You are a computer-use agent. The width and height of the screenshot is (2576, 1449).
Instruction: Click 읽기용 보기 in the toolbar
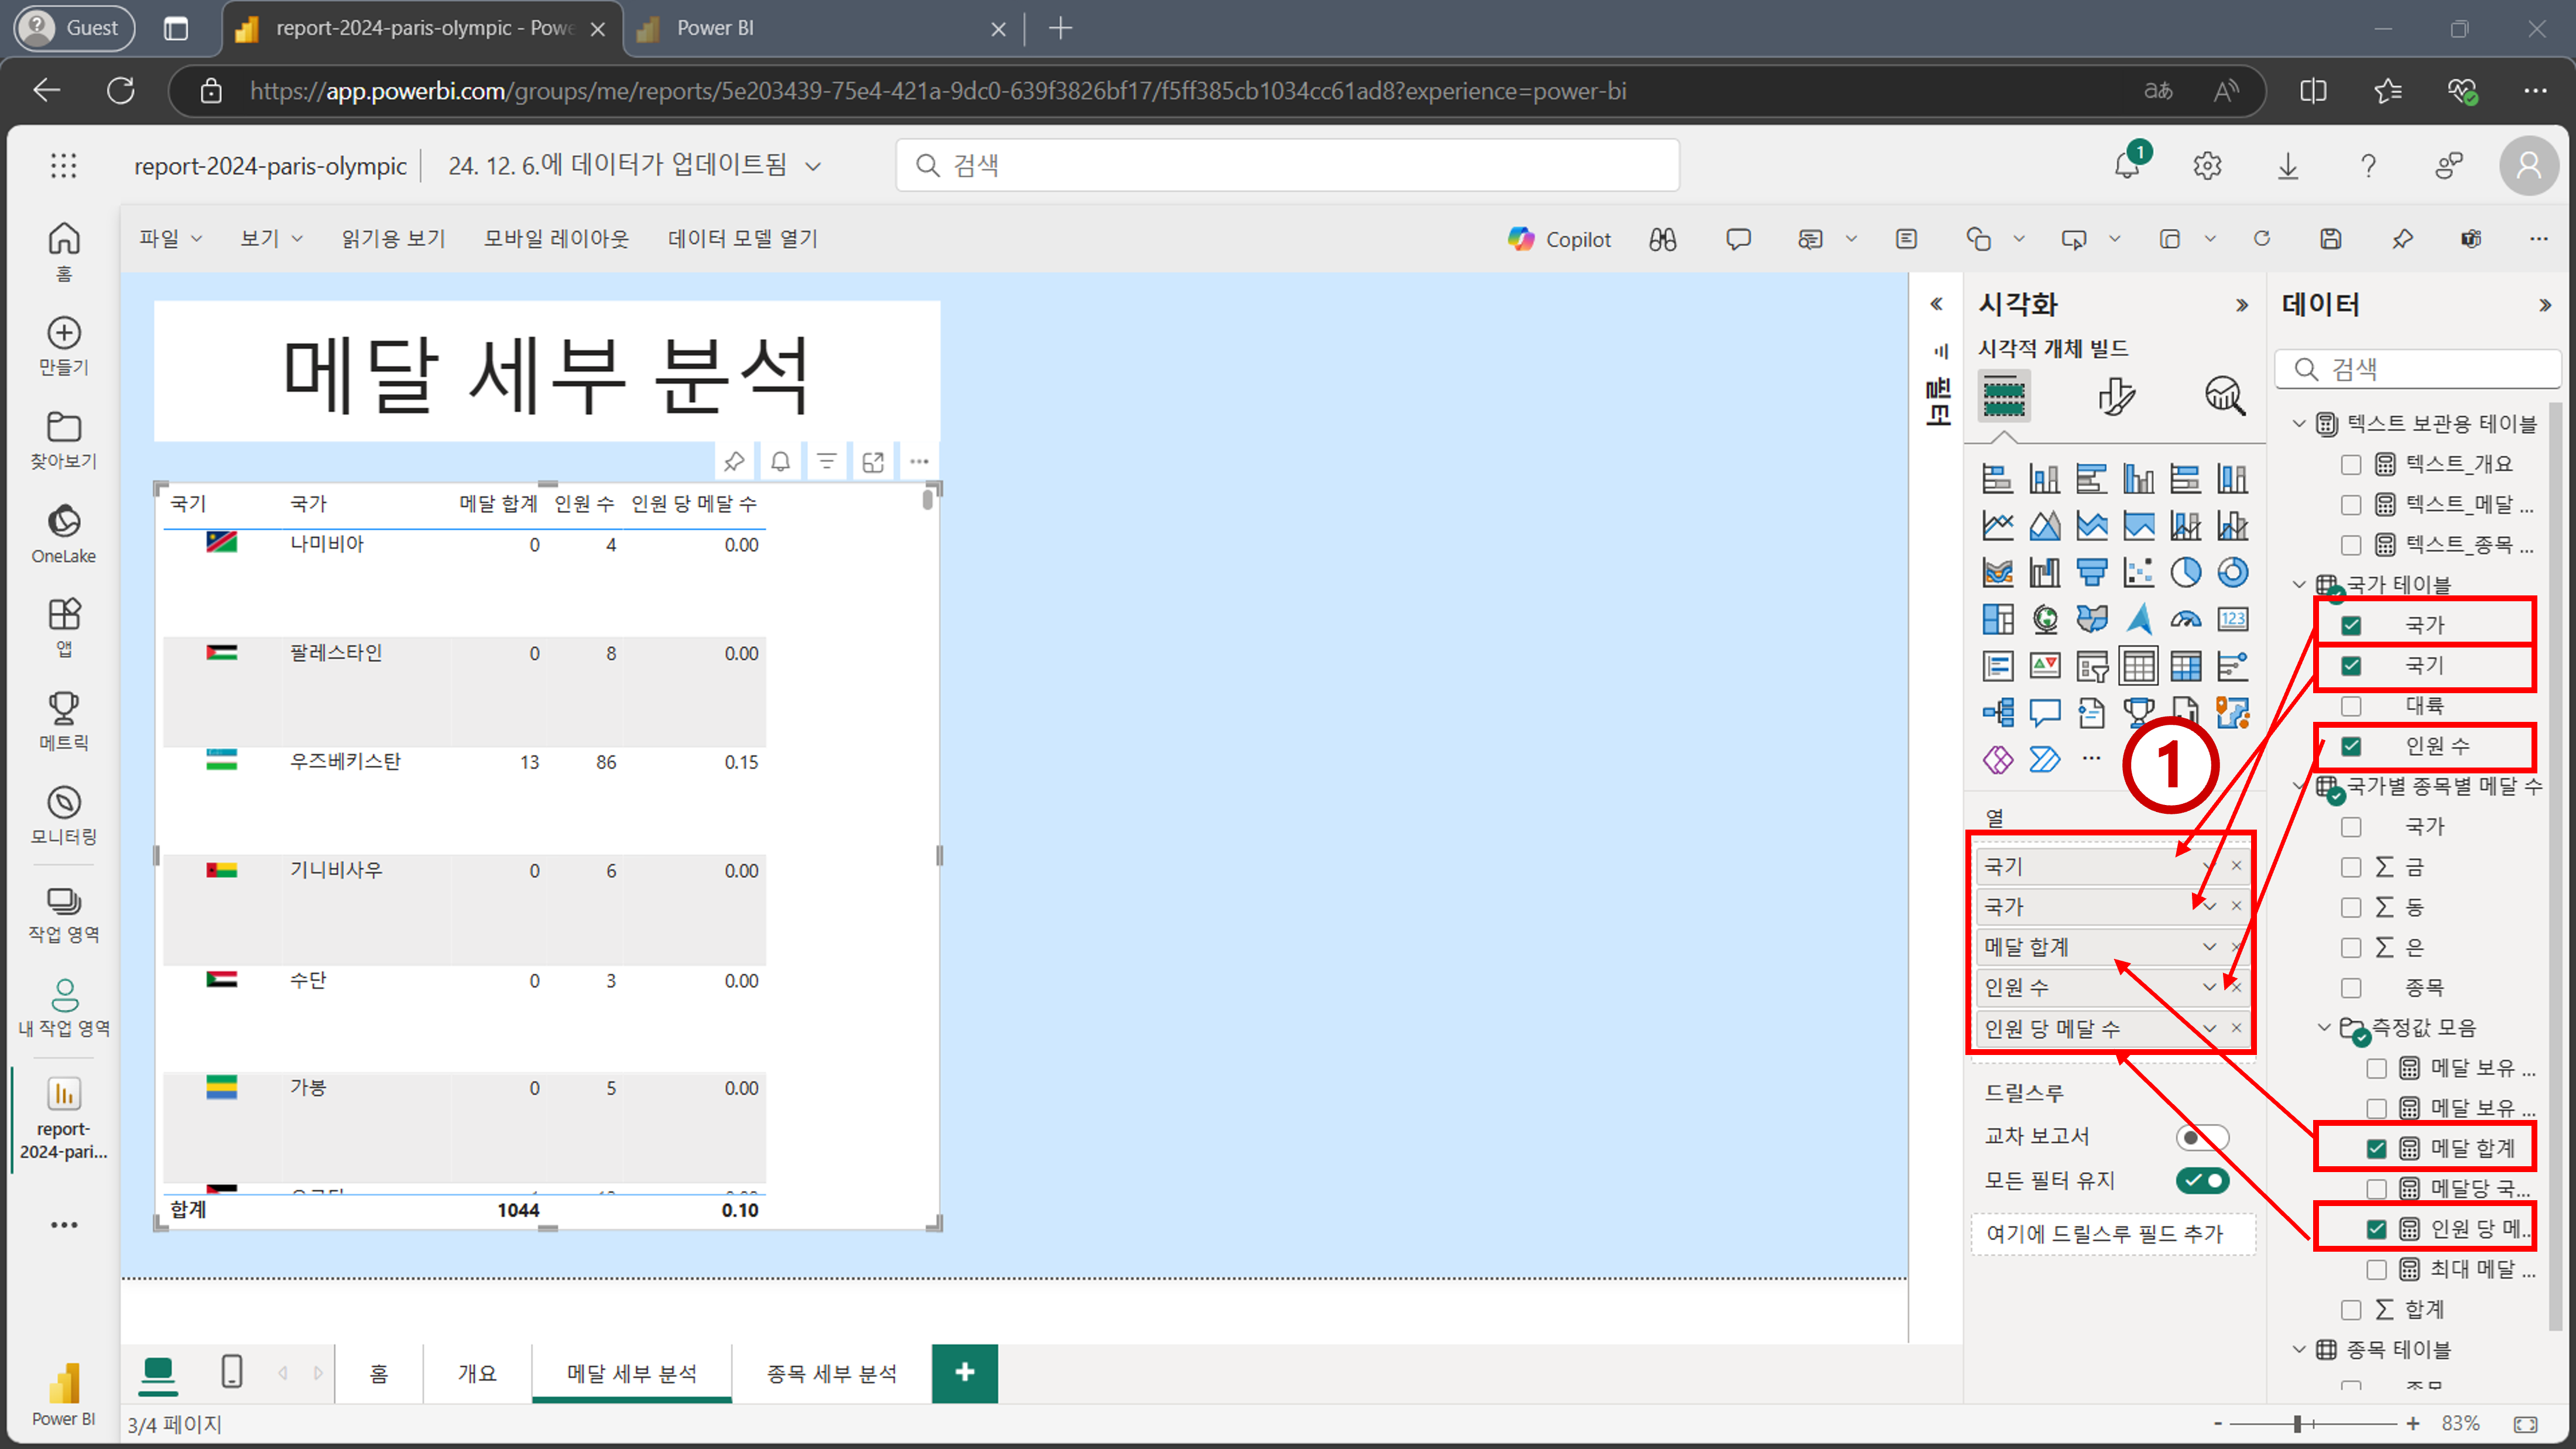click(x=393, y=238)
